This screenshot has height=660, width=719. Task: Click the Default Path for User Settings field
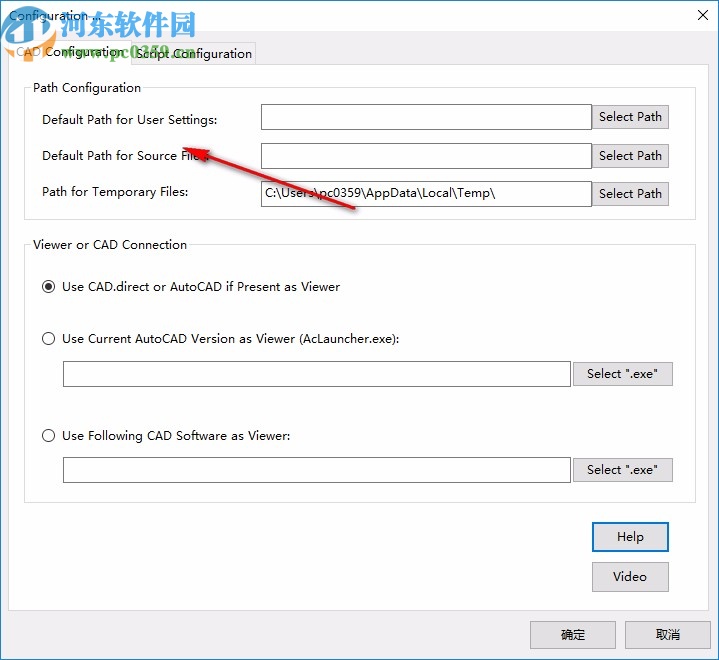coord(426,117)
